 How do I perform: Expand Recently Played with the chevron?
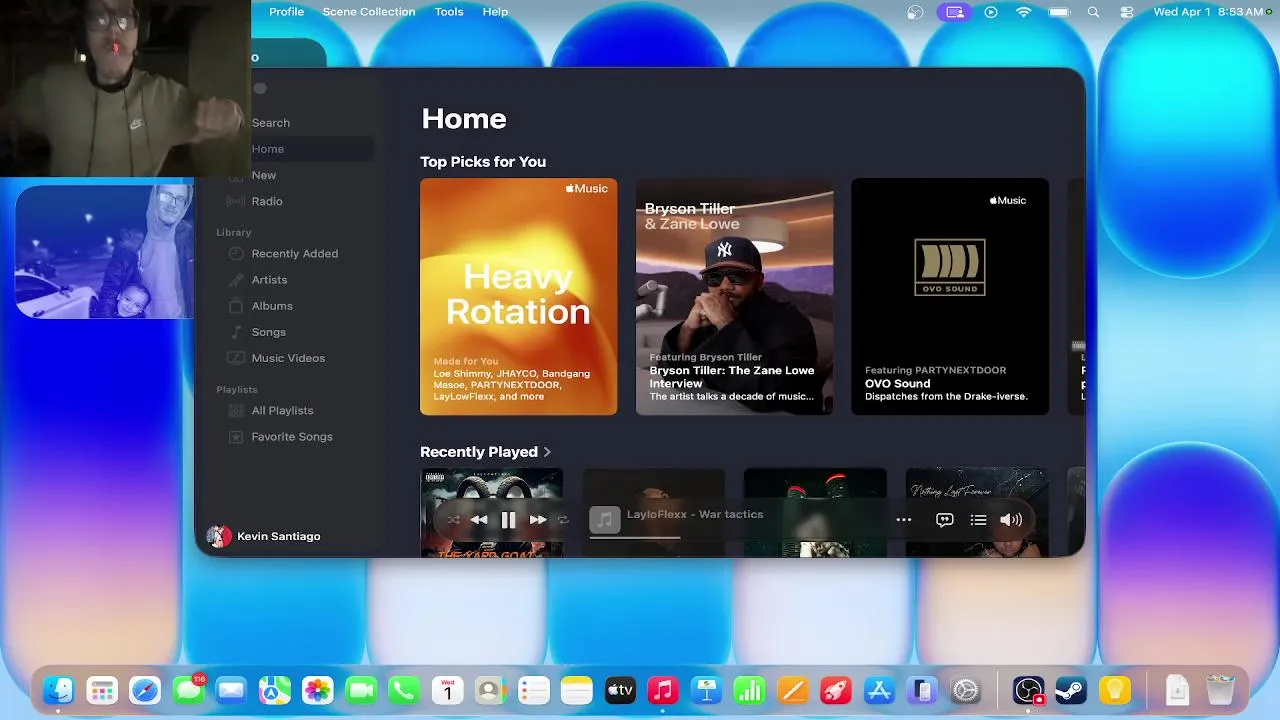[x=547, y=452]
